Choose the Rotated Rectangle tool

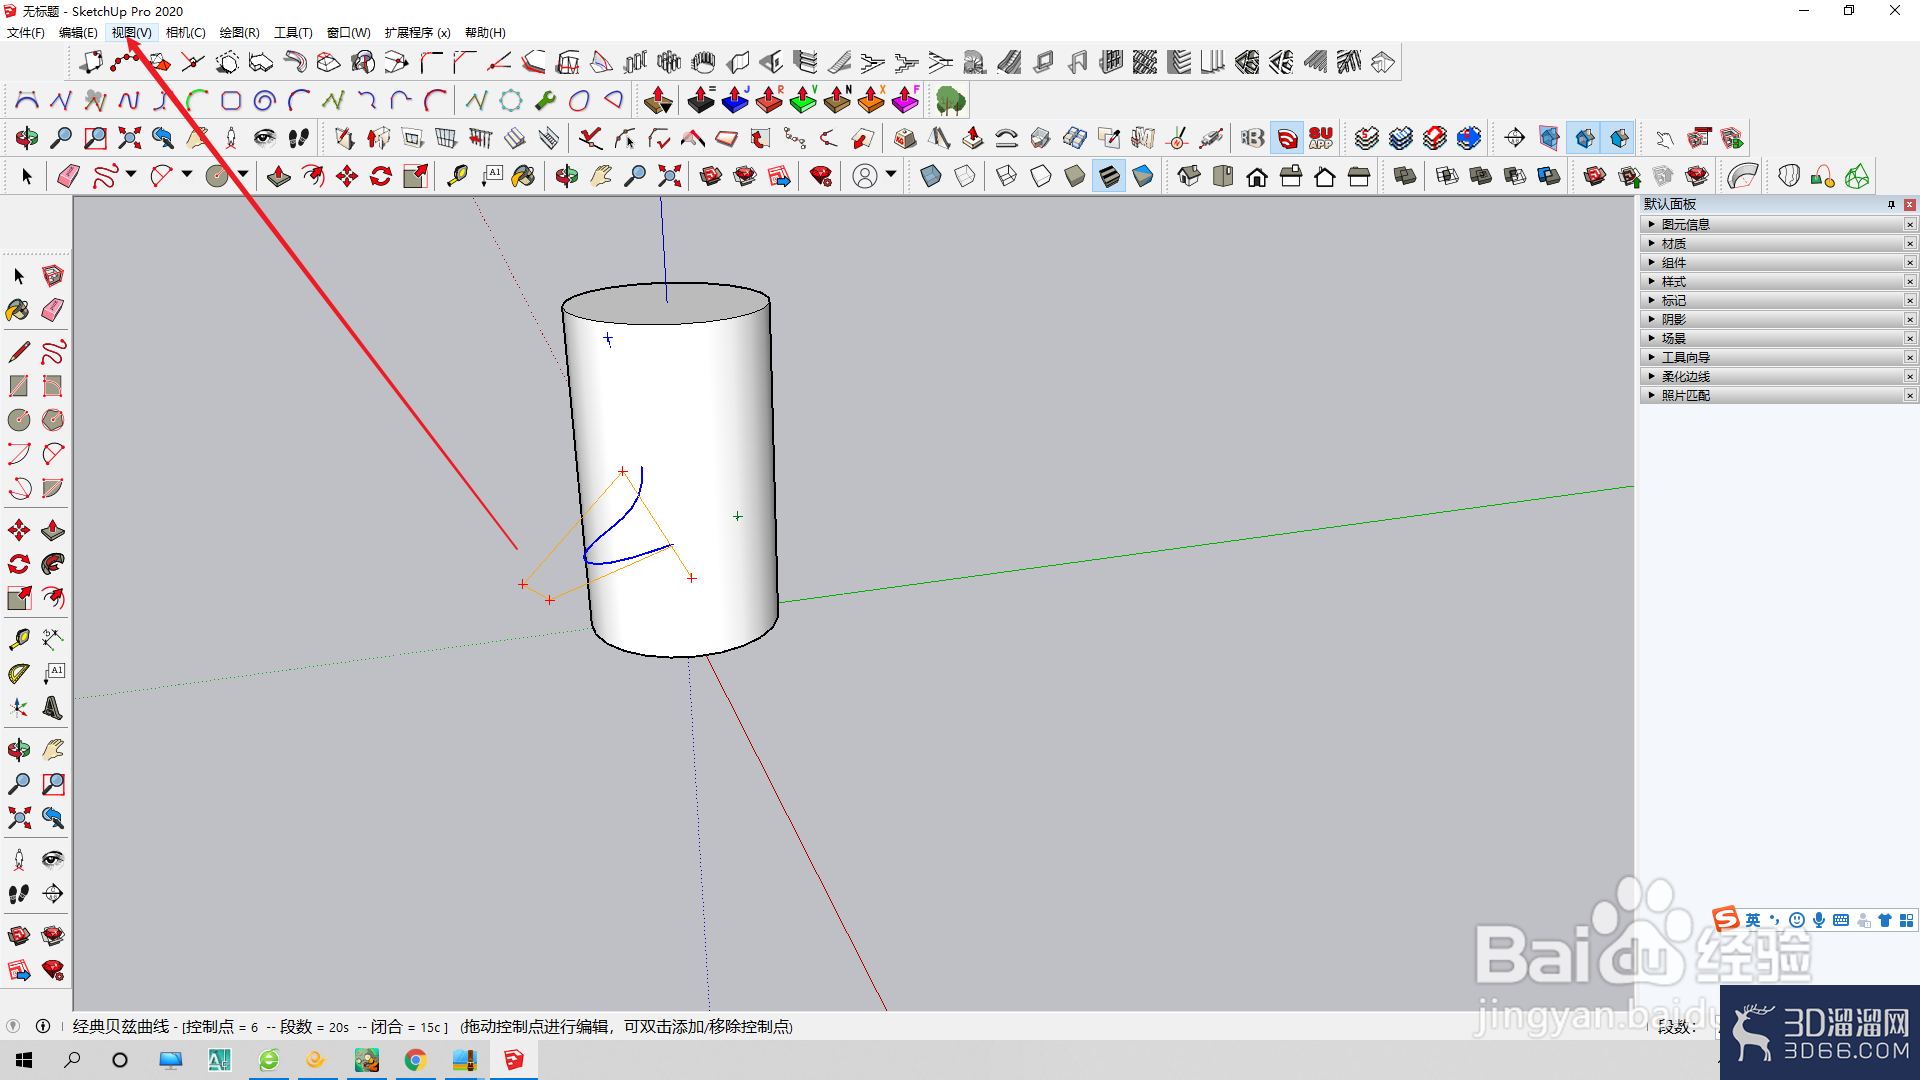point(53,386)
